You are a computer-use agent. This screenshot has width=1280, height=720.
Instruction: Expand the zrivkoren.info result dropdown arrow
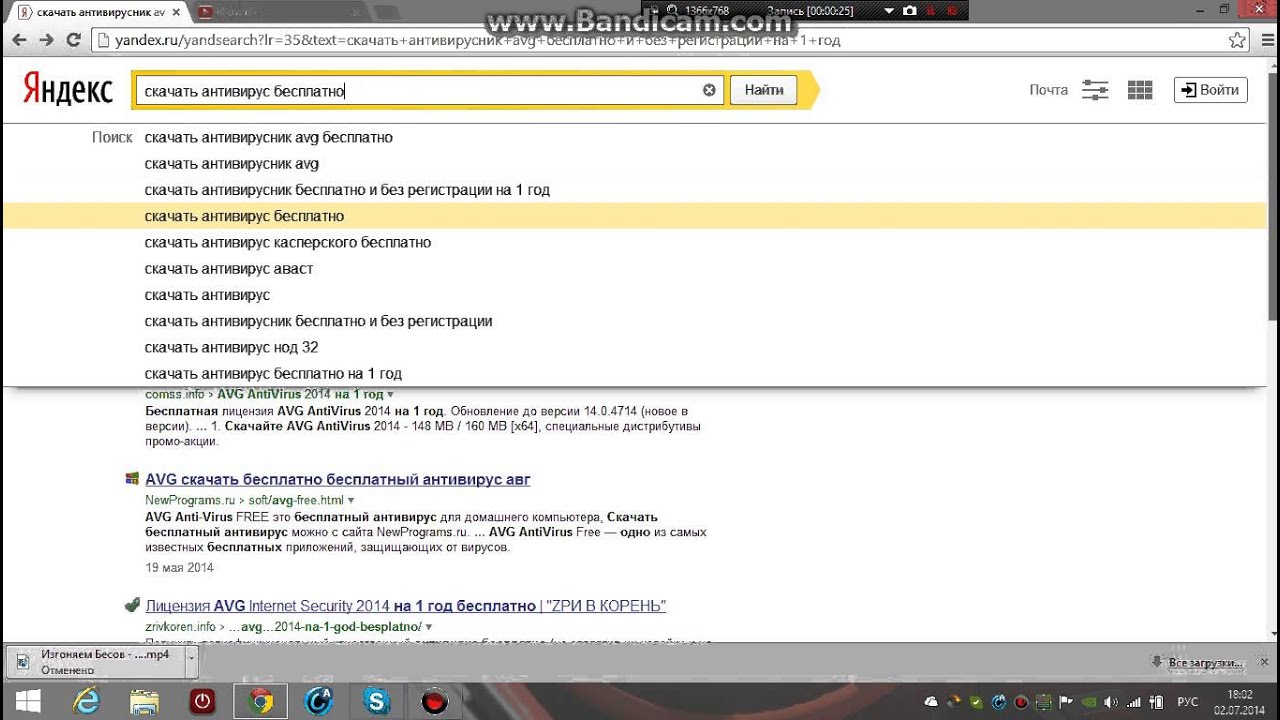[428, 627]
